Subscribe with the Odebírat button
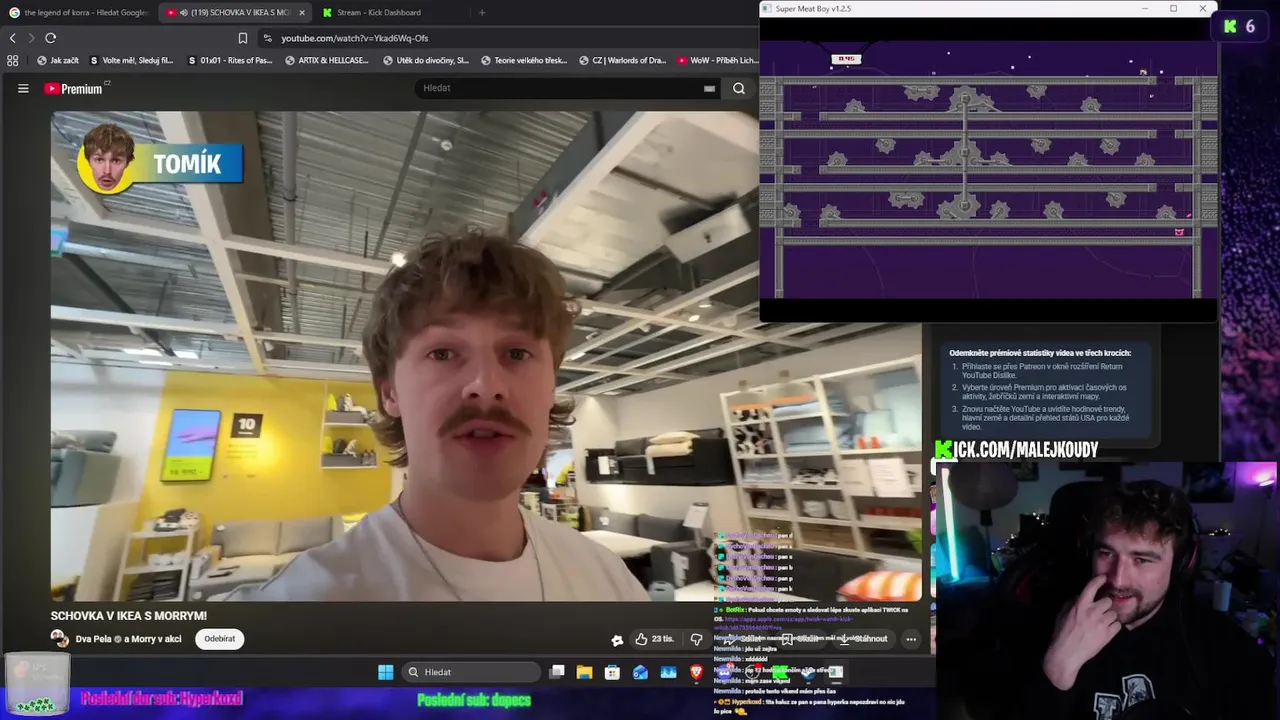 (x=220, y=638)
